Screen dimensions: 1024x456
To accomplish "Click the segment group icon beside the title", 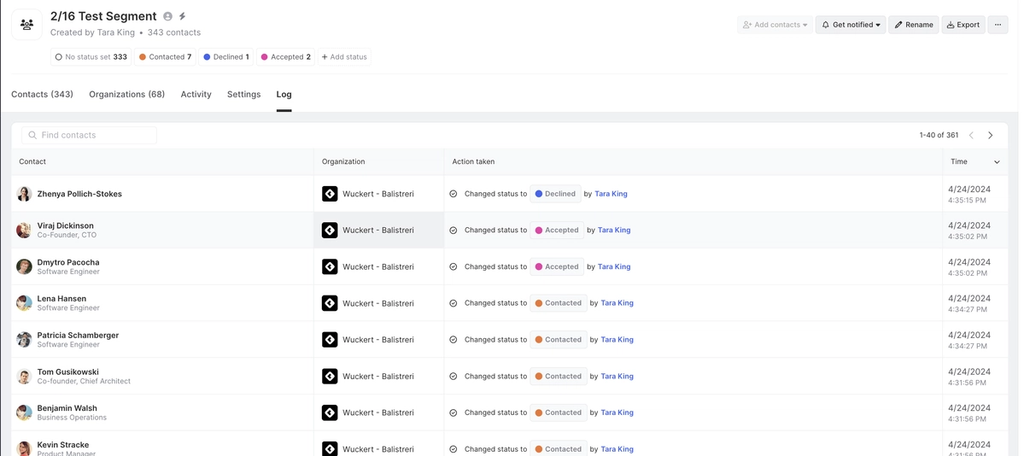I will click(27, 25).
